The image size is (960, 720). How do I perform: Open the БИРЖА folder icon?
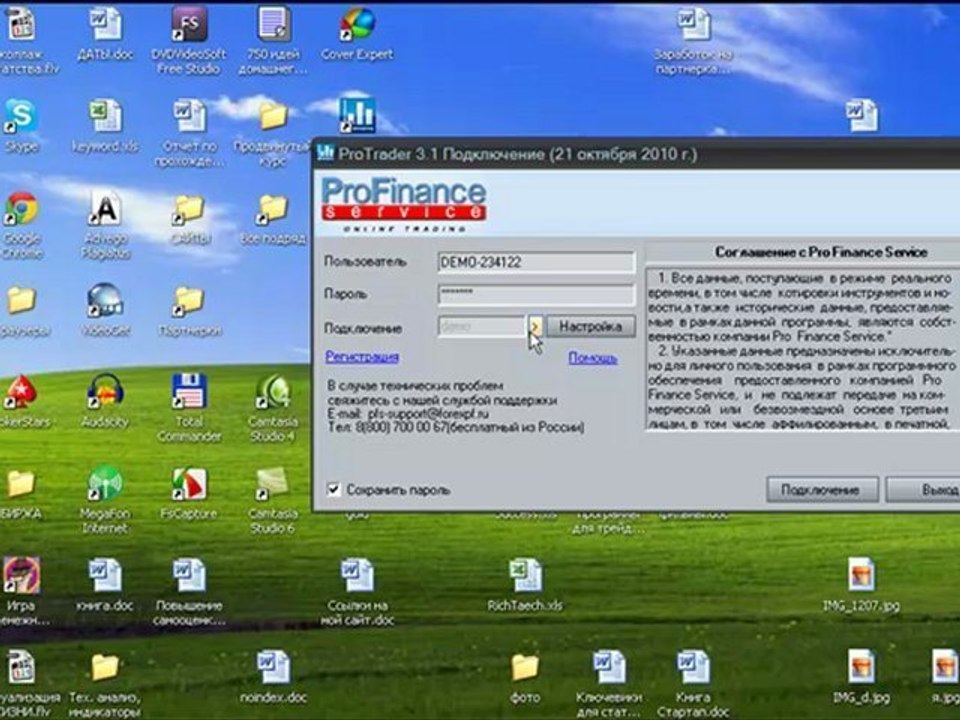(x=21, y=484)
